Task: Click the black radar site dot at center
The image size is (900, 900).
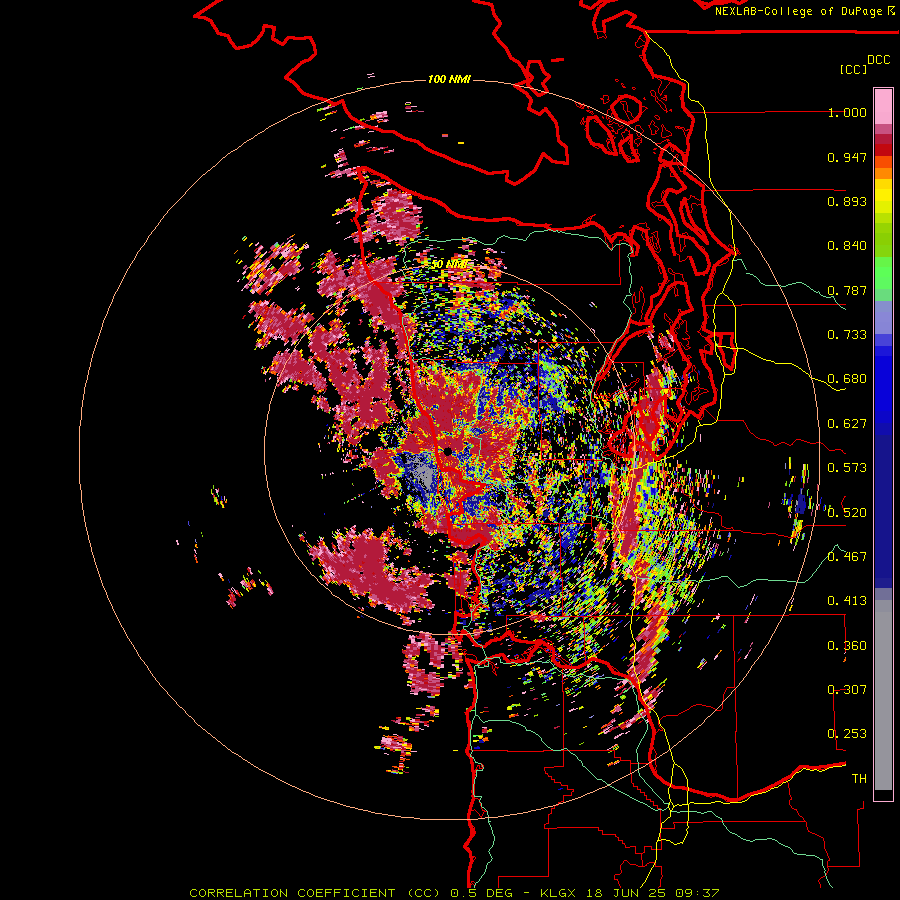Action: point(448,451)
